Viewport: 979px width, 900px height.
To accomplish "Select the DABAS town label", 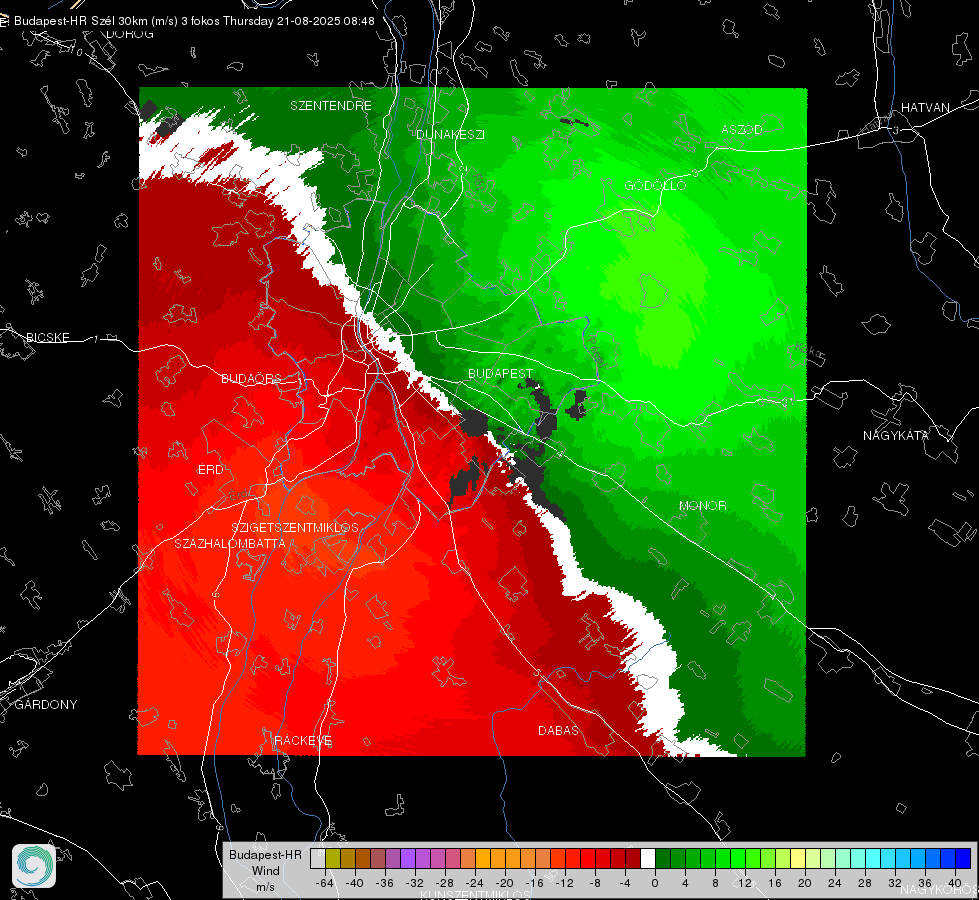I will click(x=558, y=730).
